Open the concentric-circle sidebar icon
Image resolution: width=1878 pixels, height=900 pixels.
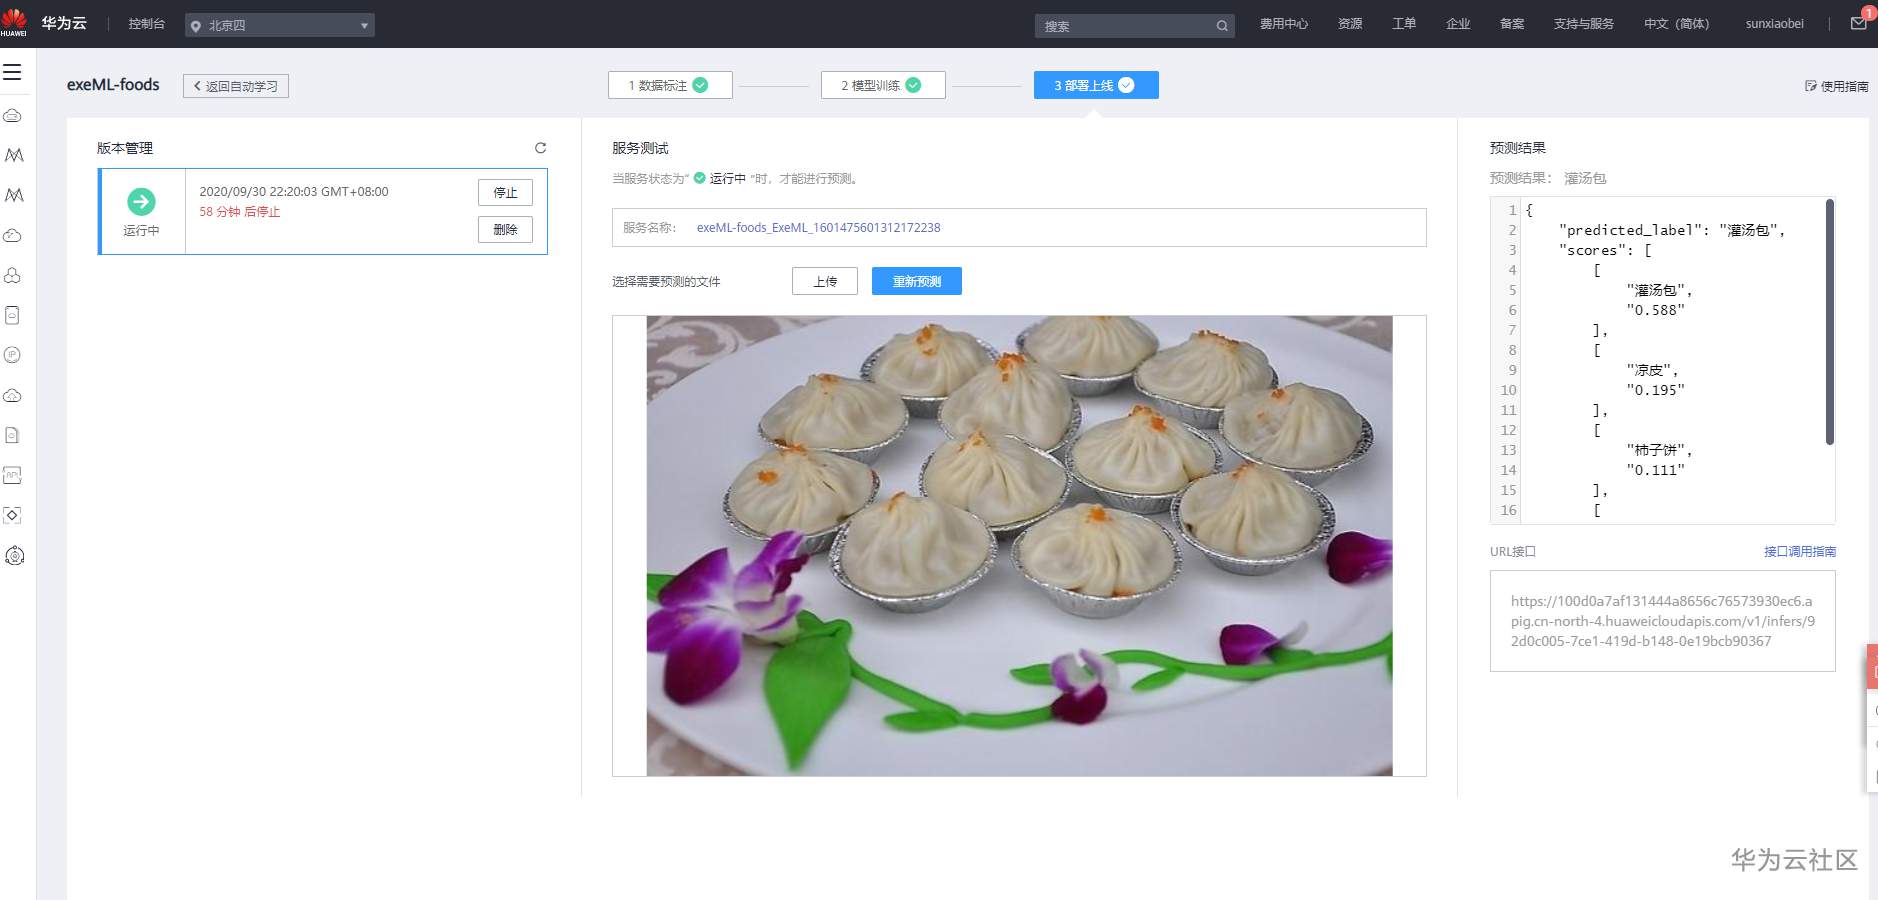14,556
